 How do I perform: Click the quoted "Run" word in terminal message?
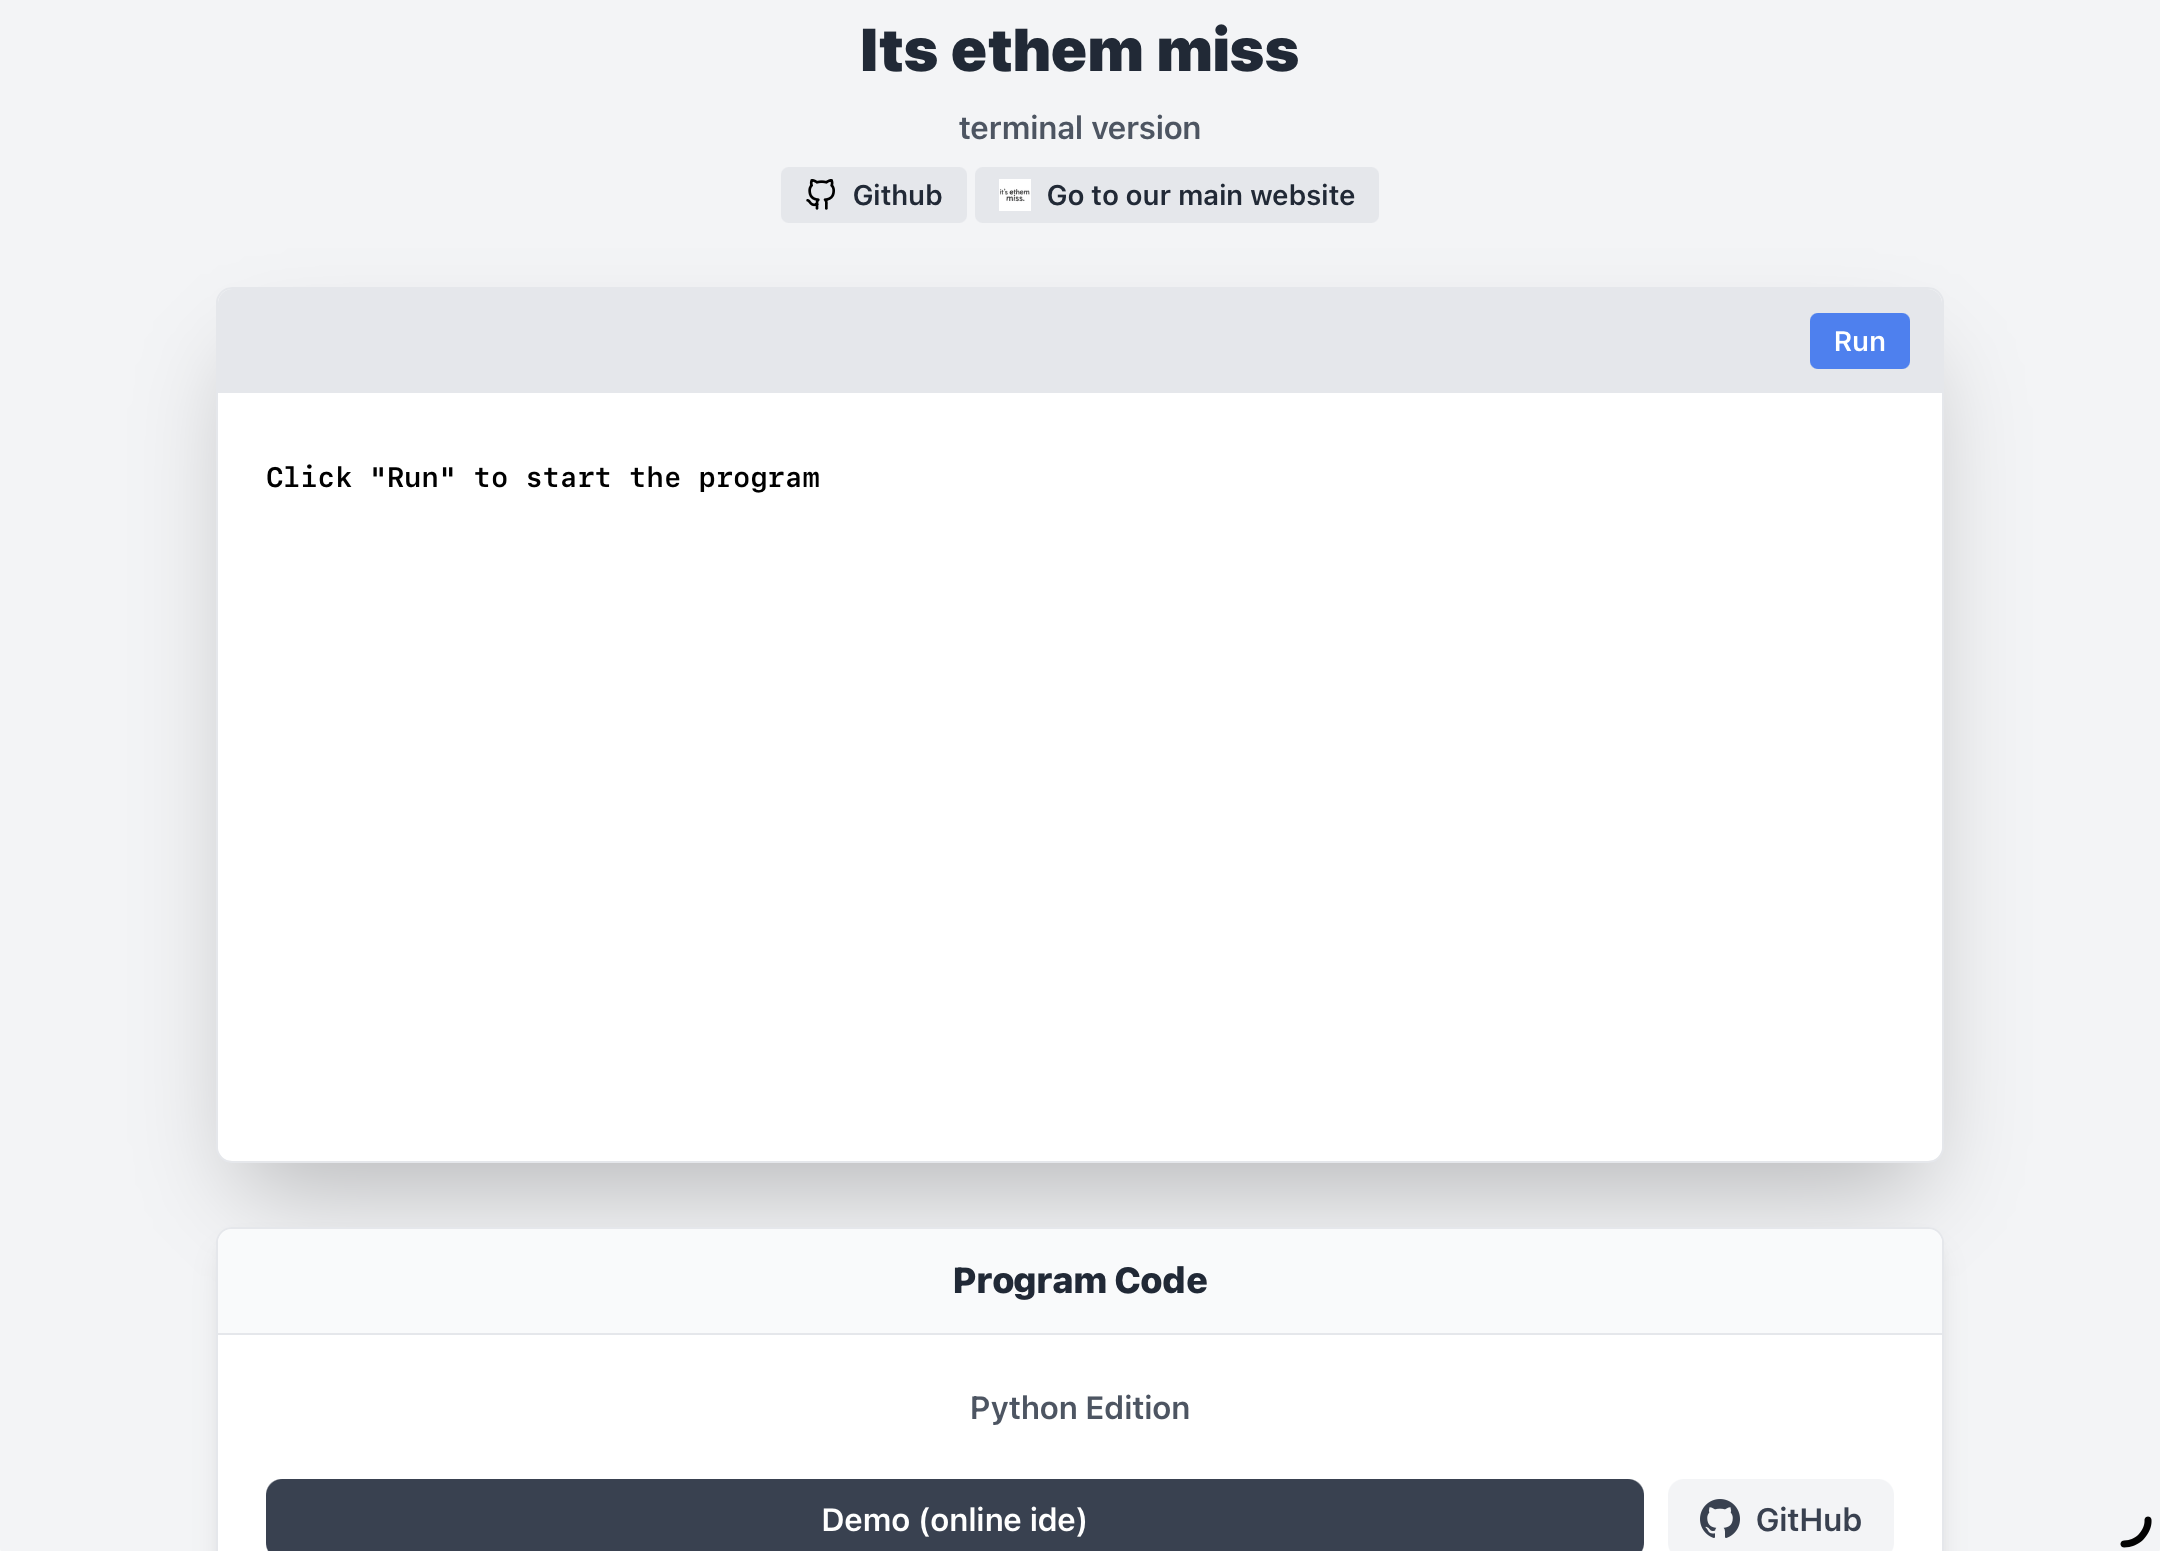point(413,478)
